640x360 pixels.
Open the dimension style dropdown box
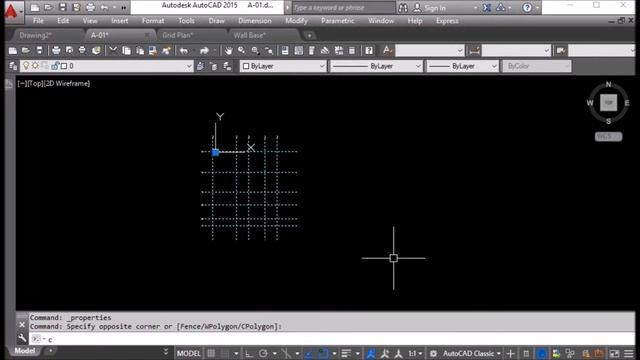click(516, 51)
